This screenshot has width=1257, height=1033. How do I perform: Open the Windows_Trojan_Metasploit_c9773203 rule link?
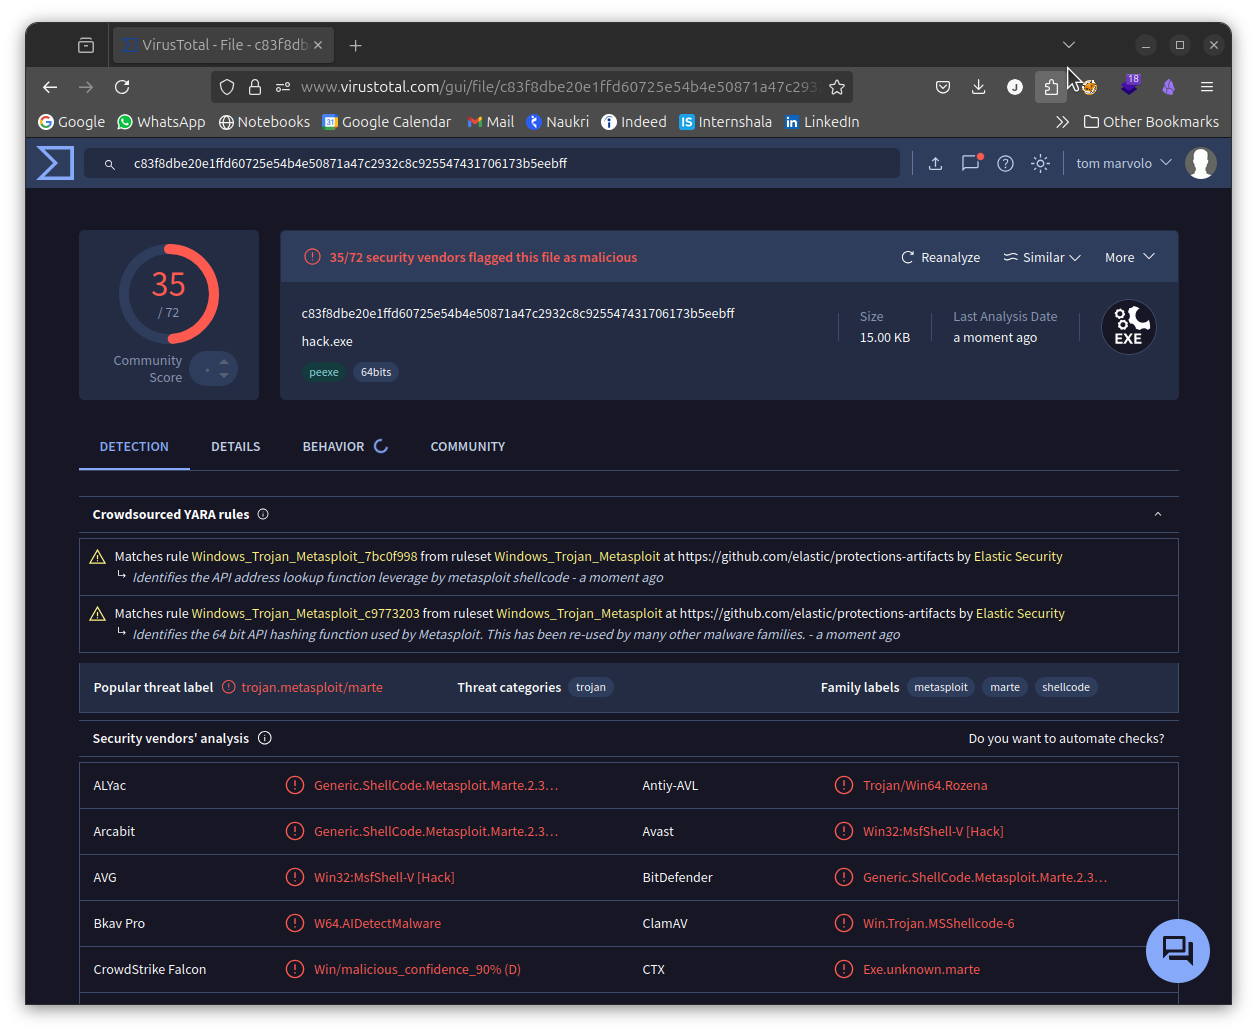point(306,613)
